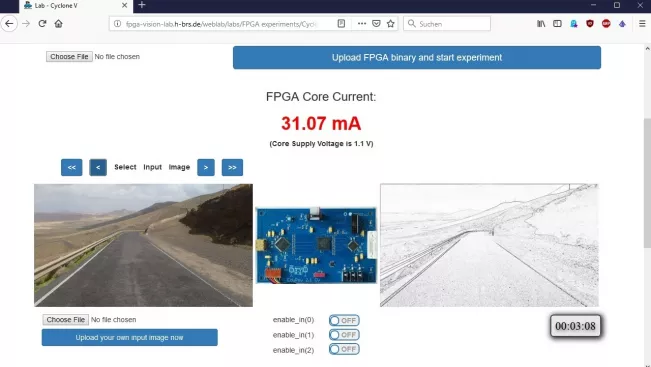This screenshot has width=651, height=367.
Task: Click Upload your own input image now
Action: (130, 338)
